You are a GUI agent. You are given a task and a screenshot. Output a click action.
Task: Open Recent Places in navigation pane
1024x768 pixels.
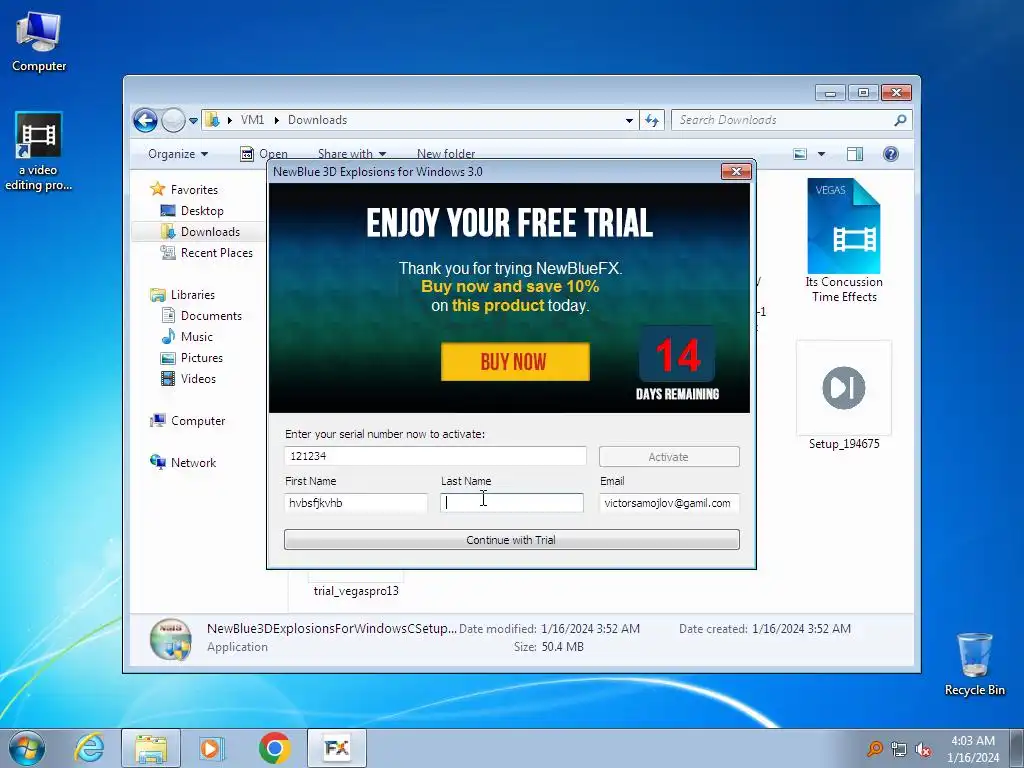coord(207,253)
